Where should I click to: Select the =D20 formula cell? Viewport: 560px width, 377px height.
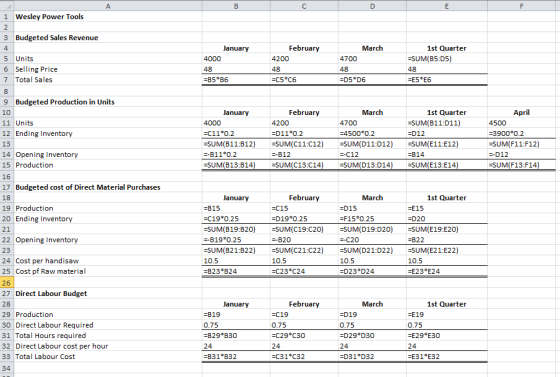click(446, 219)
